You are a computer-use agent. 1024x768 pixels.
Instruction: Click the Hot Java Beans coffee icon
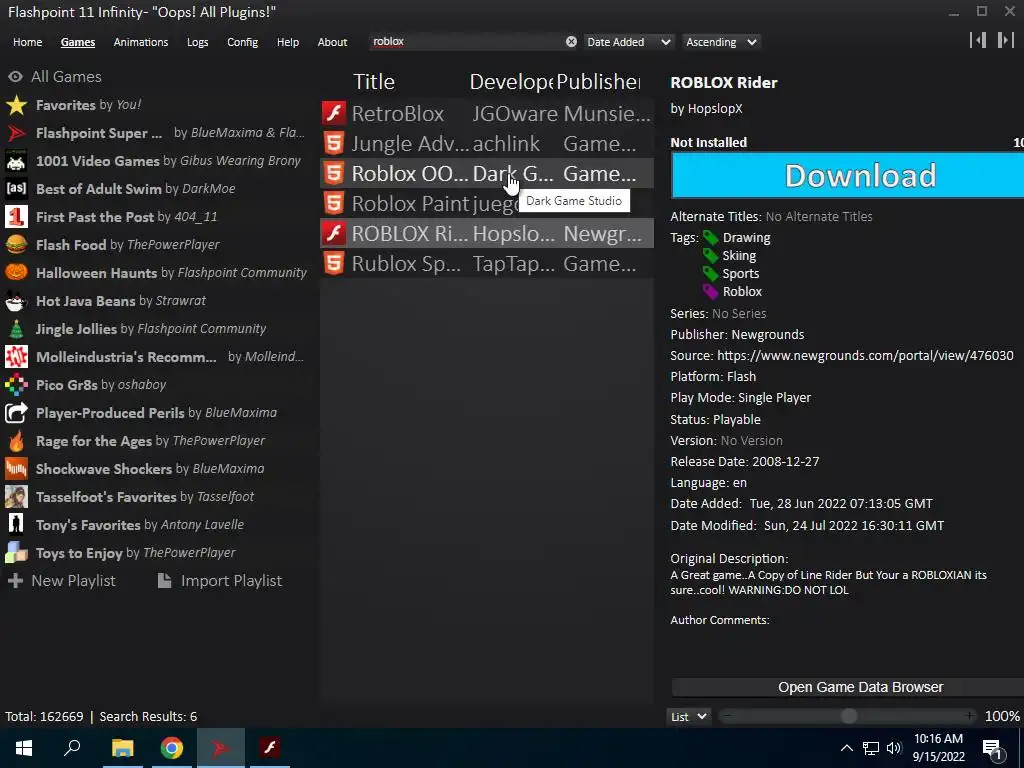tap(16, 301)
